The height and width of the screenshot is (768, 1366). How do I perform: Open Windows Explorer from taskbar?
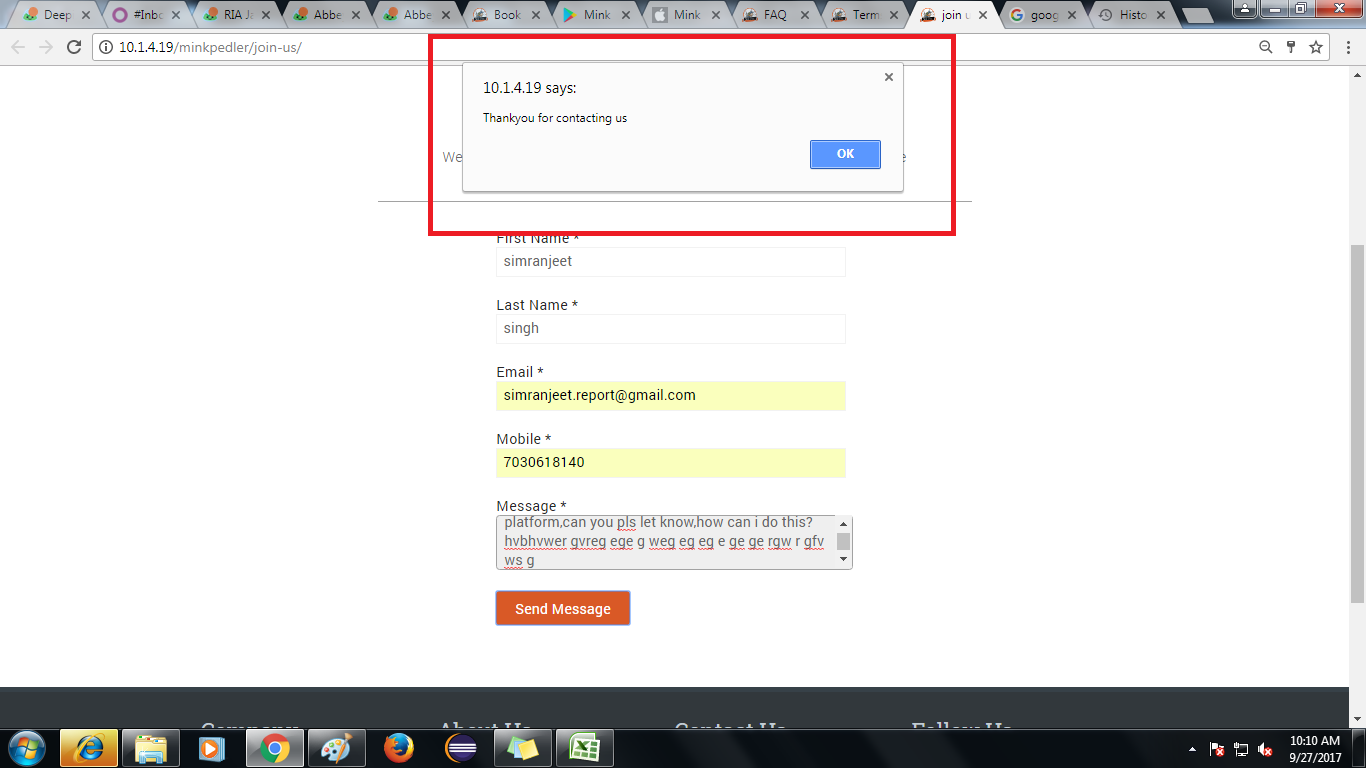coord(150,748)
